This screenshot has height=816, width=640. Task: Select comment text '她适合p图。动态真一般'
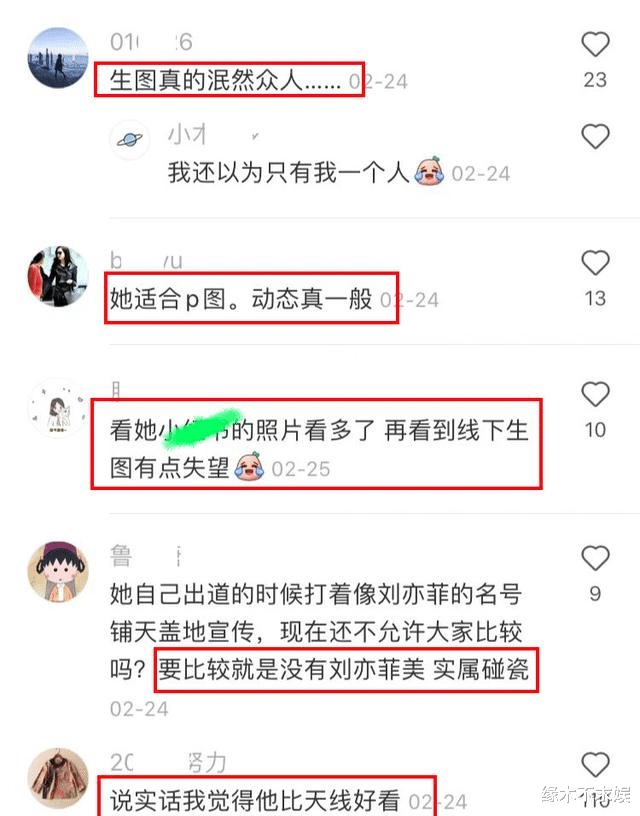[x=241, y=299]
